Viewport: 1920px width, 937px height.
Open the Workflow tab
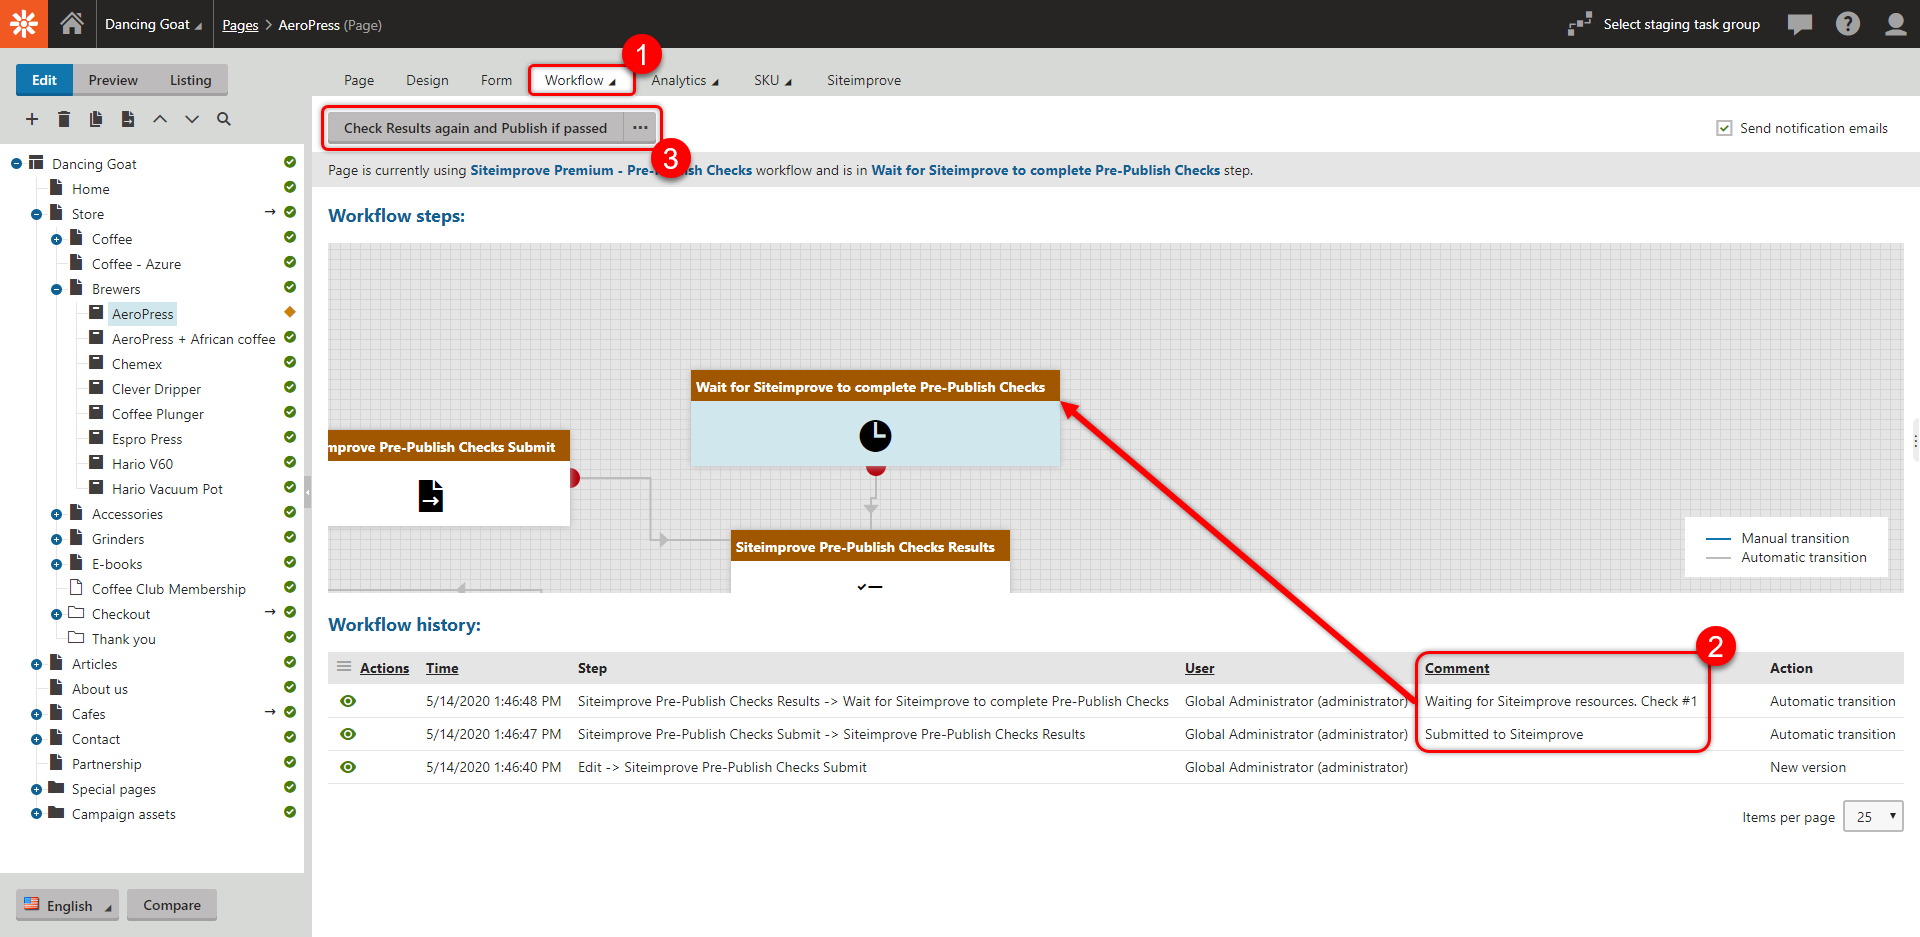[581, 80]
